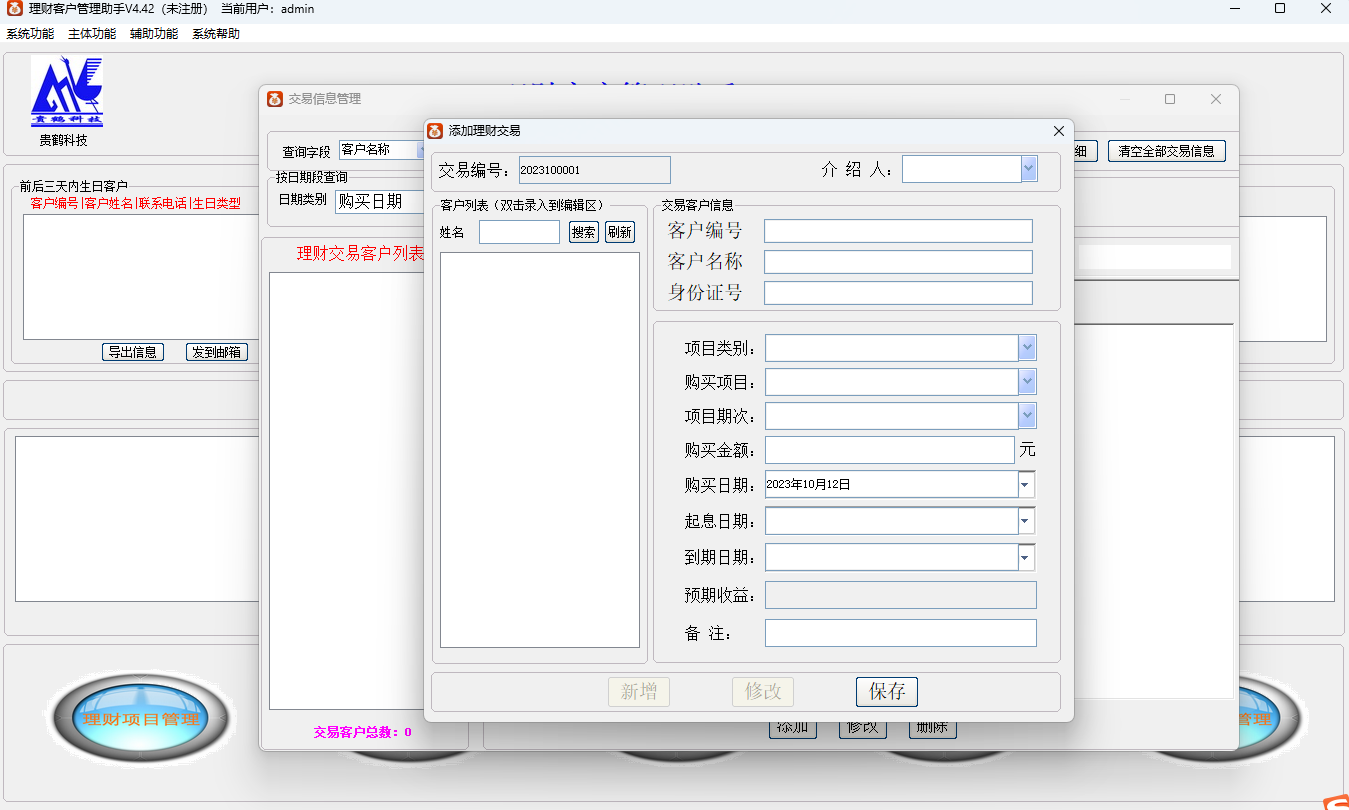
Task: Click the 交易客户总数：0 label
Action: 363,732
